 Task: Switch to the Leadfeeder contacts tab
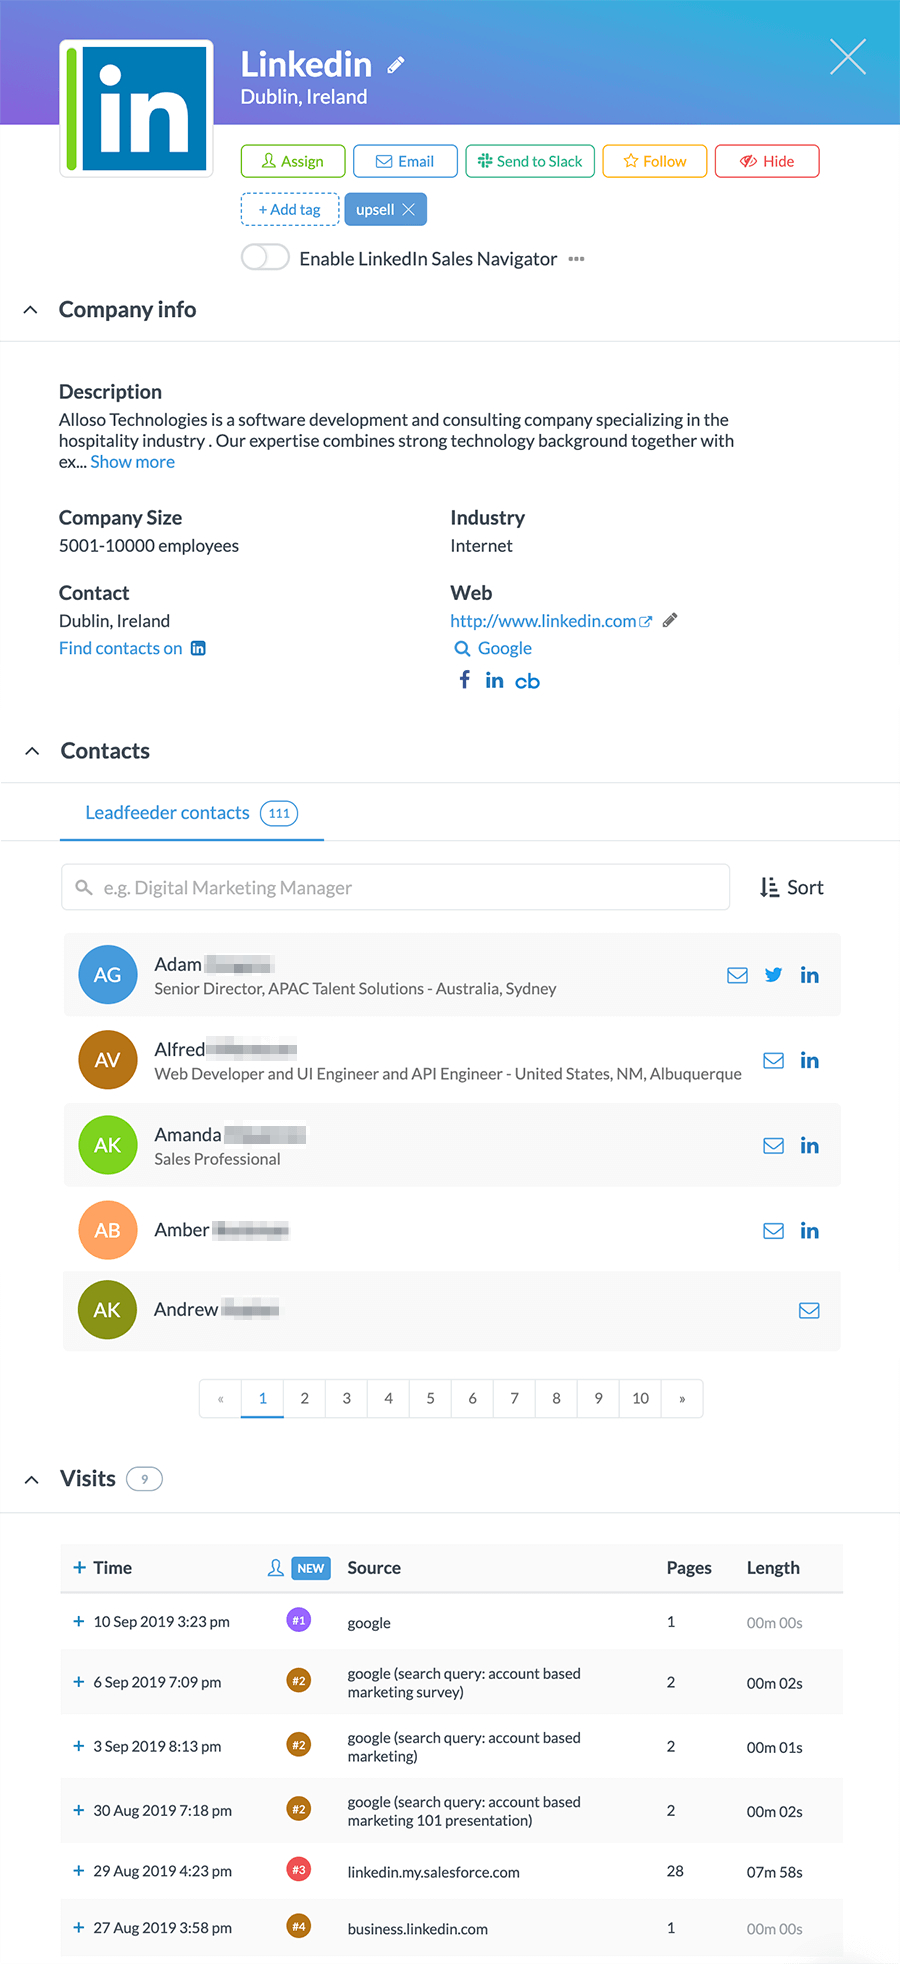[167, 813]
